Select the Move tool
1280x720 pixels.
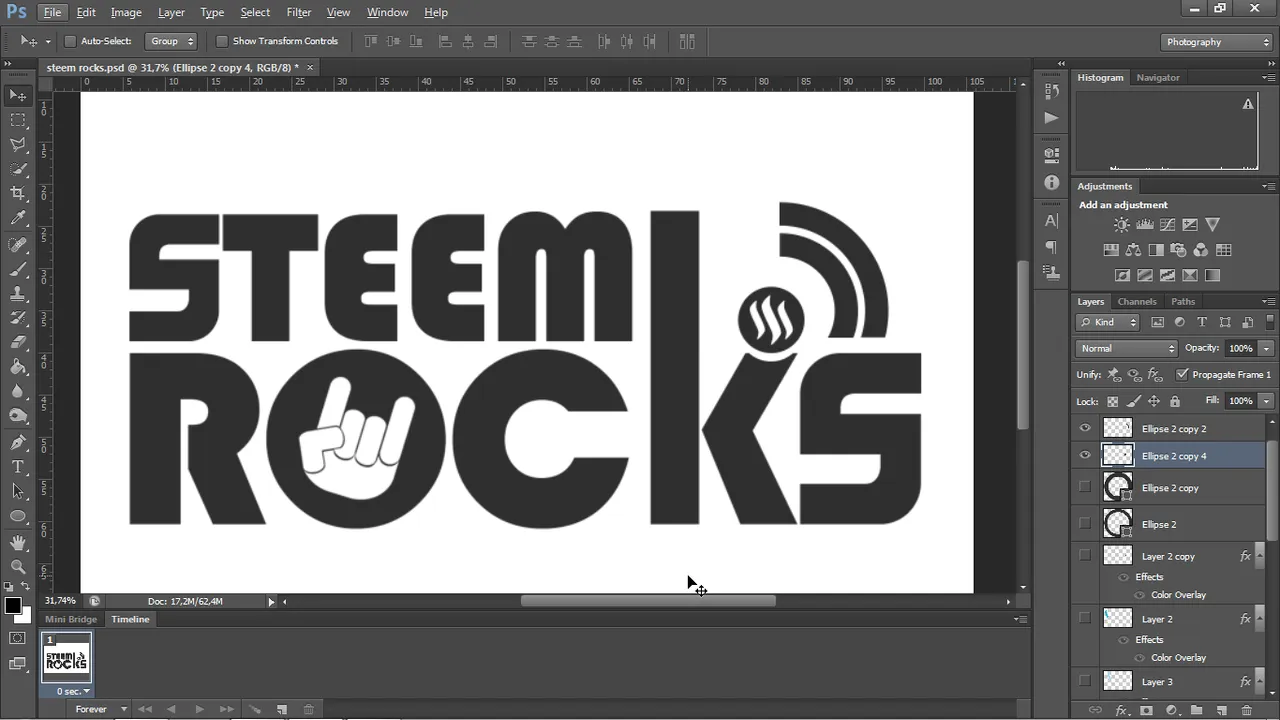tap(18, 95)
